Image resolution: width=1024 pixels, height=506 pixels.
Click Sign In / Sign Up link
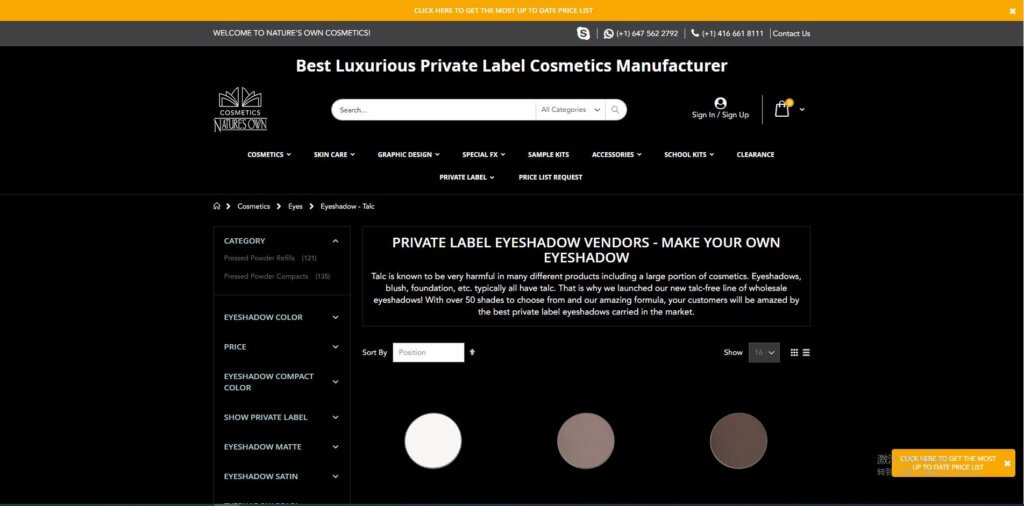[720, 115]
